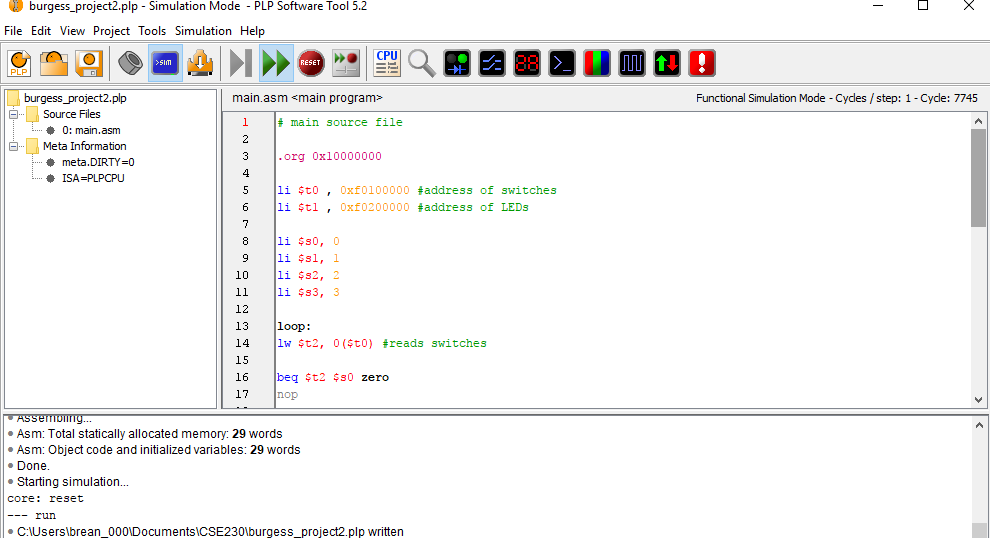Open the Switches module icon
Image resolution: width=990 pixels, height=538 pixels.
tap(493, 64)
